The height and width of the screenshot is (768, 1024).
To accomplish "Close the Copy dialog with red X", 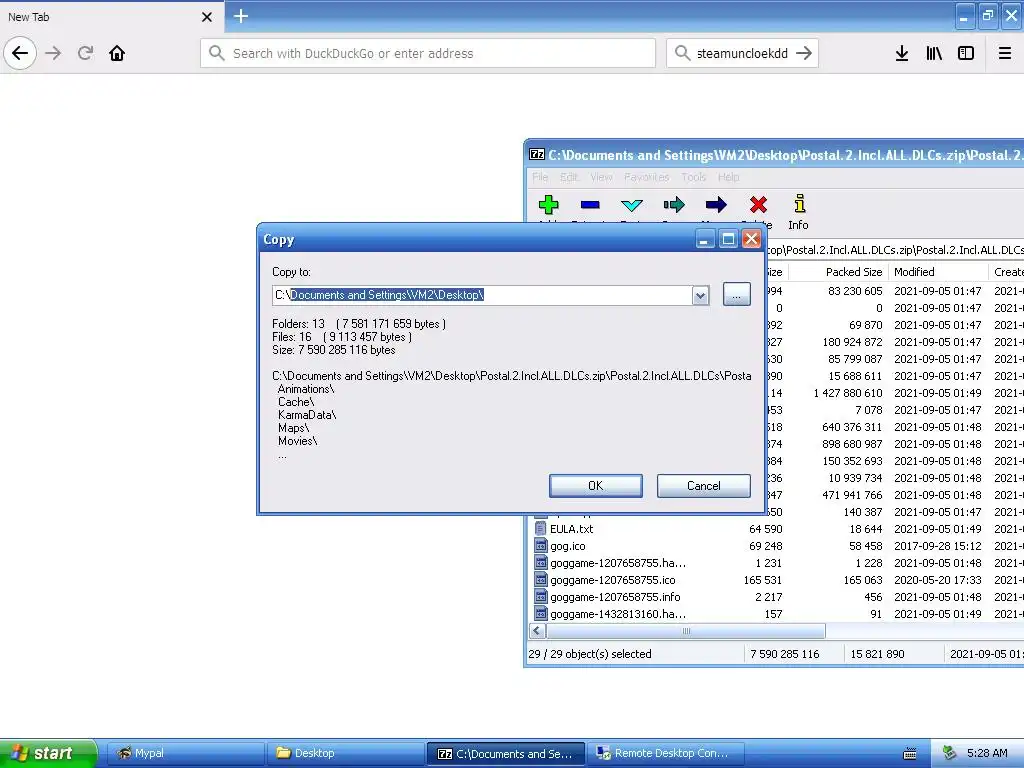I will [x=751, y=239].
